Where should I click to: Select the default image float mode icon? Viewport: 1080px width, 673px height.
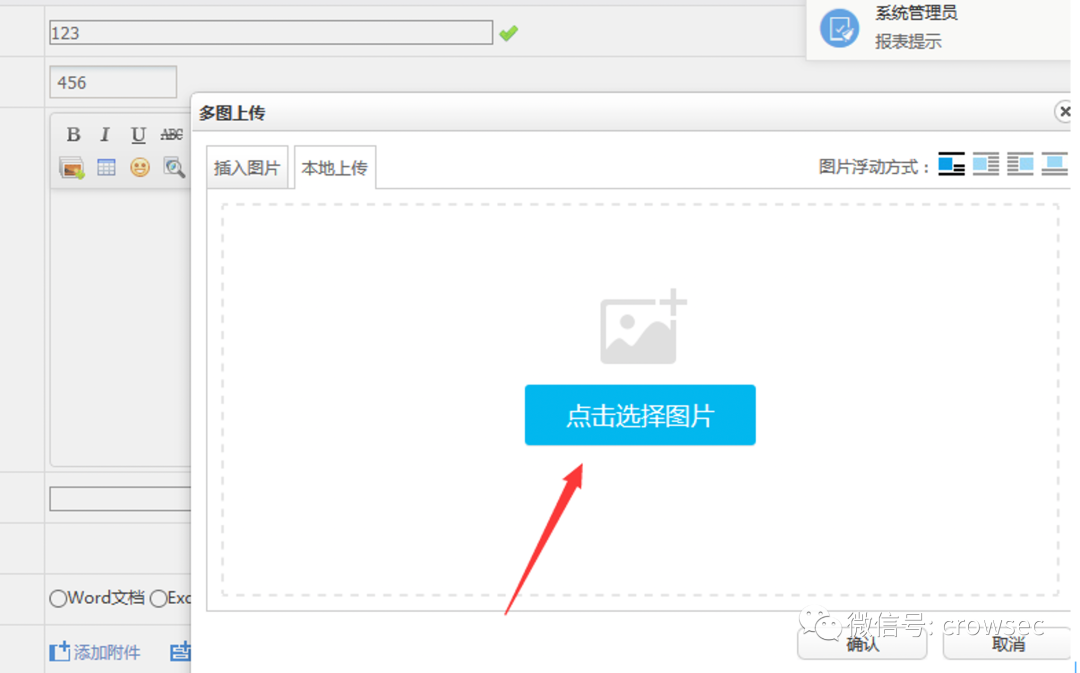pyautogui.click(x=951, y=165)
